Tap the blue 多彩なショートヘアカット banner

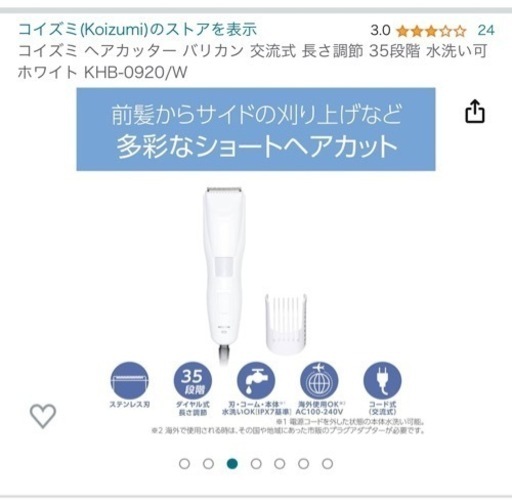tap(256, 129)
